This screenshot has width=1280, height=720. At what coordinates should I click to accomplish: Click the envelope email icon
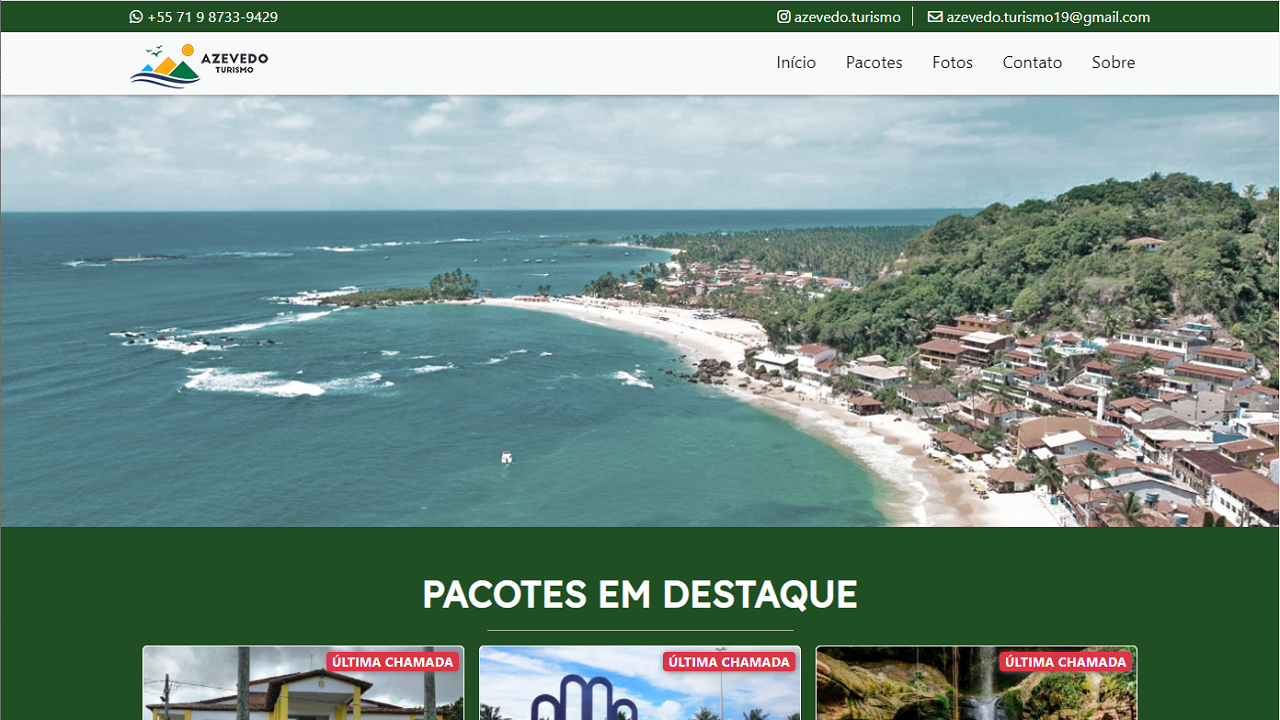(x=935, y=17)
